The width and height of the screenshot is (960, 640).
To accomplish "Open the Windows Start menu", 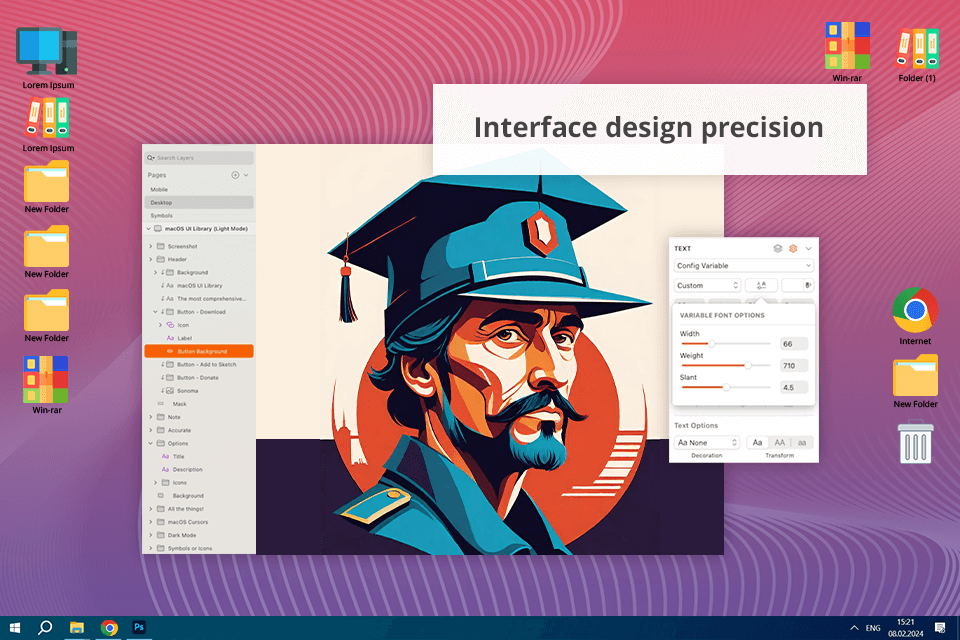I will coord(15,628).
